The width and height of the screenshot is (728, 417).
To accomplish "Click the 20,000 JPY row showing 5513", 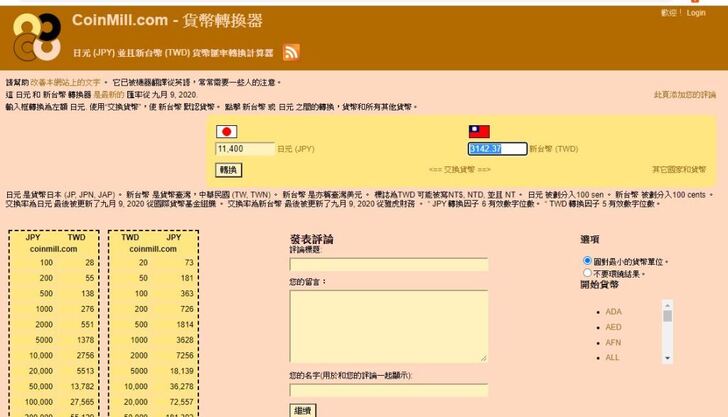I will 54,371.
